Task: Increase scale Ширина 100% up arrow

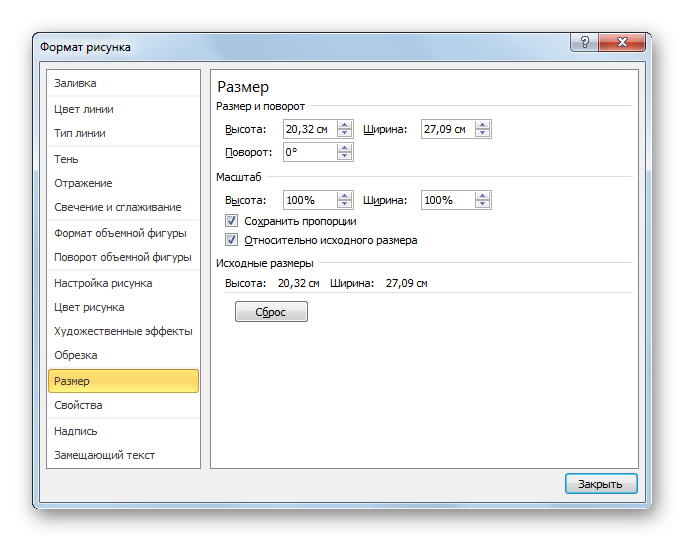Action: point(483,196)
